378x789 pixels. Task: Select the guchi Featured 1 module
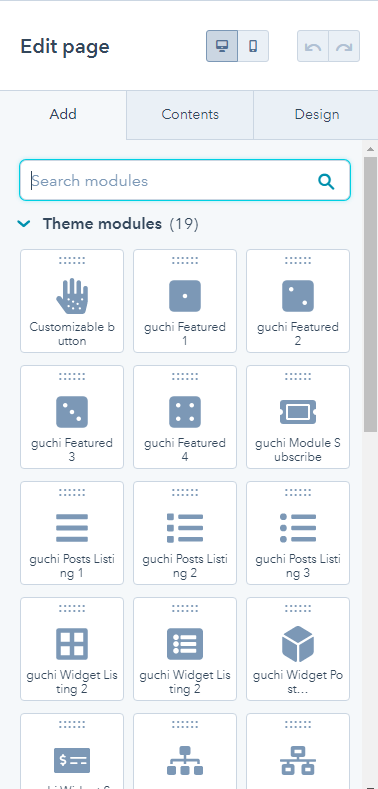point(185,301)
